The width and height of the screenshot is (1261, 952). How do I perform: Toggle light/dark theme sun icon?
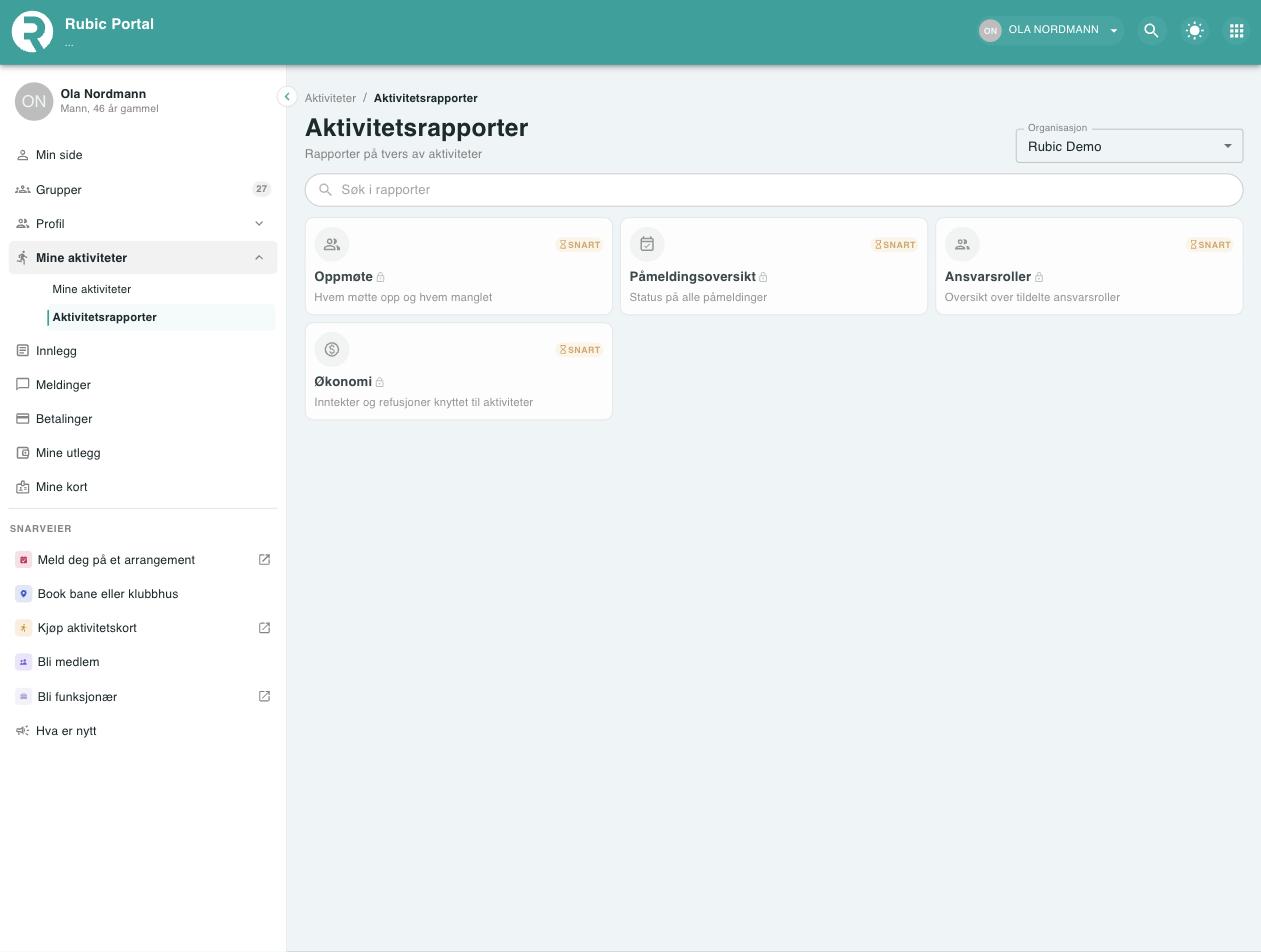[x=1194, y=31]
